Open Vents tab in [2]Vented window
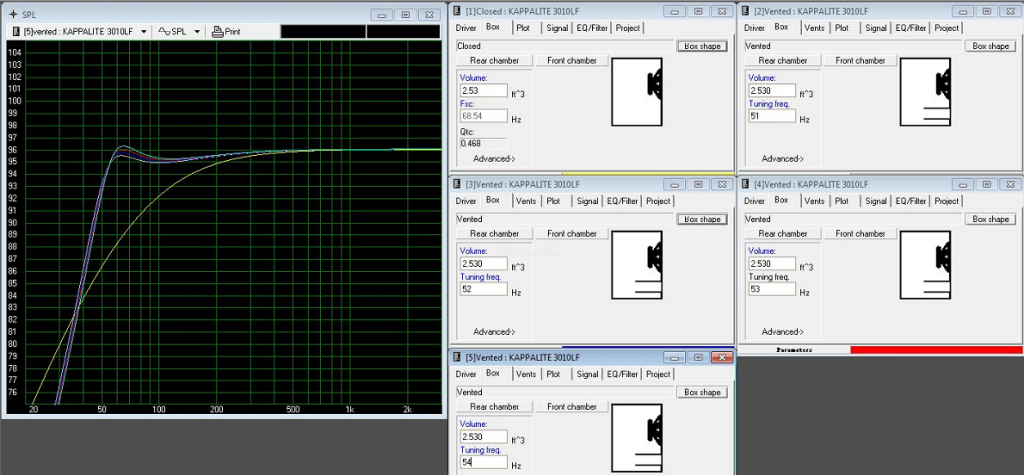 click(x=814, y=28)
